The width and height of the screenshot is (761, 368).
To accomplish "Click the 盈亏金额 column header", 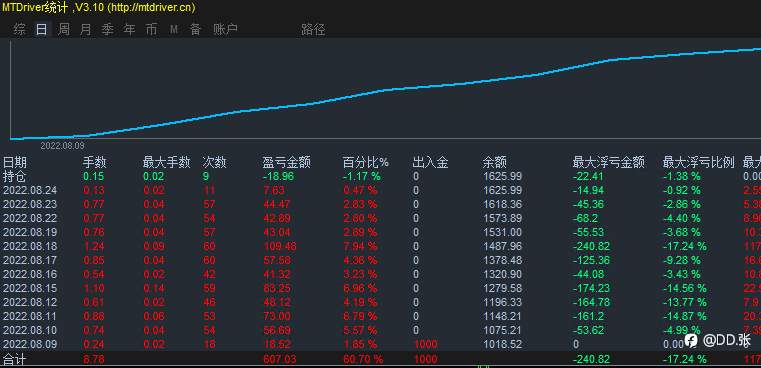I will pyautogui.click(x=286, y=162).
